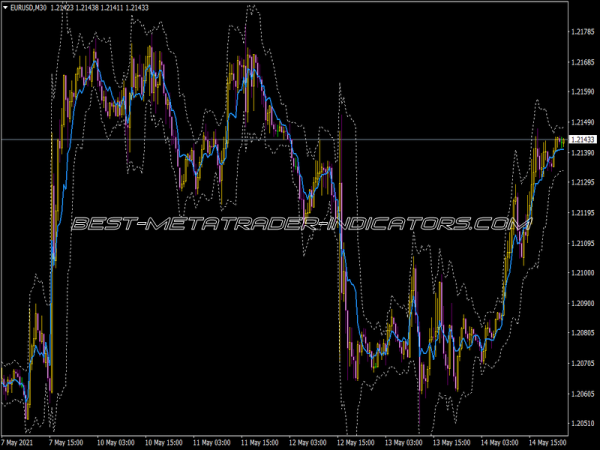Click the 1.21785 price axis label
This screenshot has height=450, width=600.
click(x=583, y=32)
